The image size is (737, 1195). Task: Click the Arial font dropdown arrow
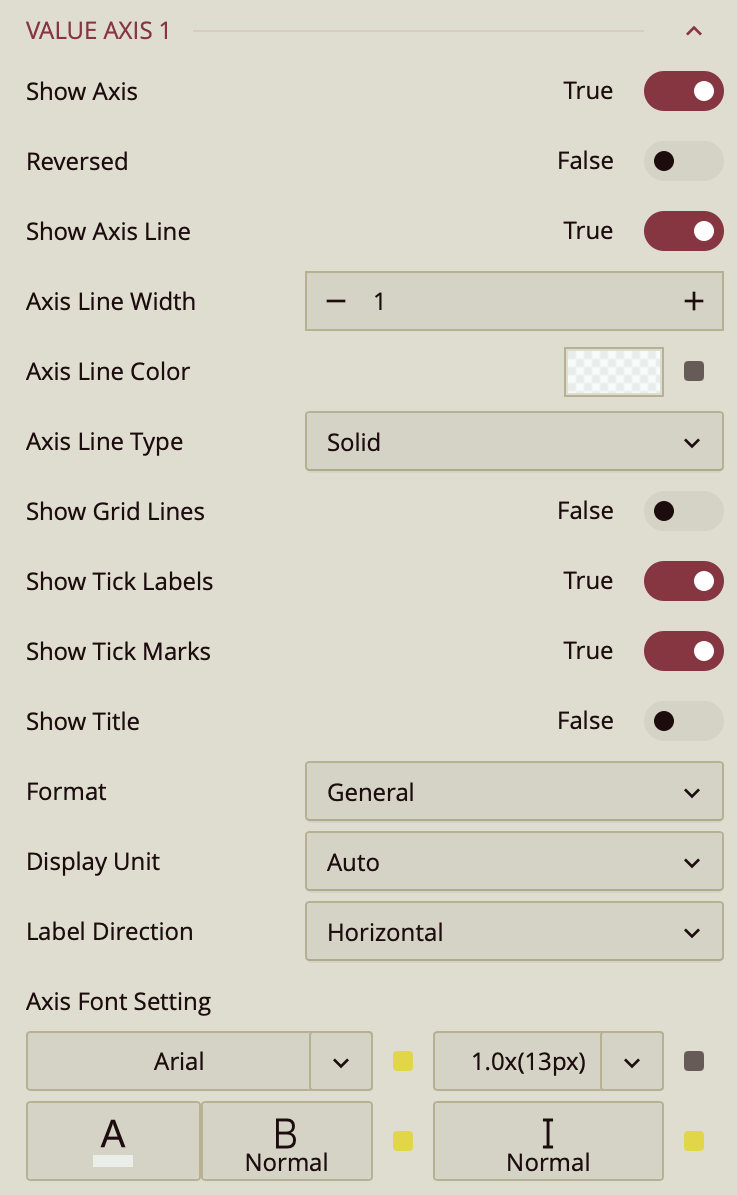341,1062
